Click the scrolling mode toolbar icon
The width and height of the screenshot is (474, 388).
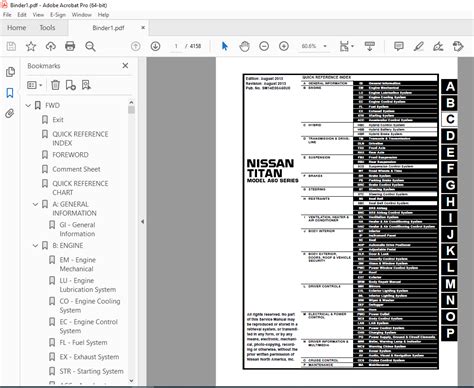click(370, 46)
